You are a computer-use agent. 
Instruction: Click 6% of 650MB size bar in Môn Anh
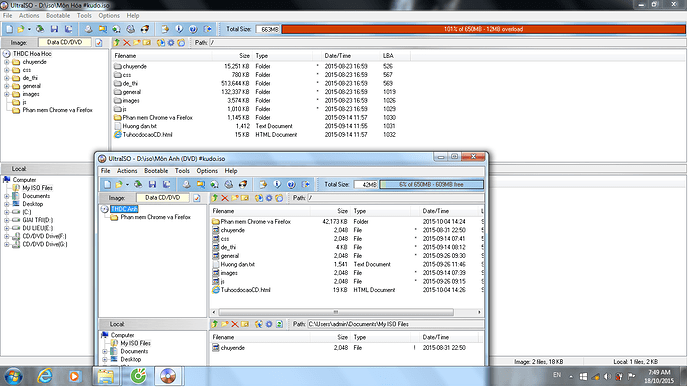pyautogui.click(x=431, y=185)
